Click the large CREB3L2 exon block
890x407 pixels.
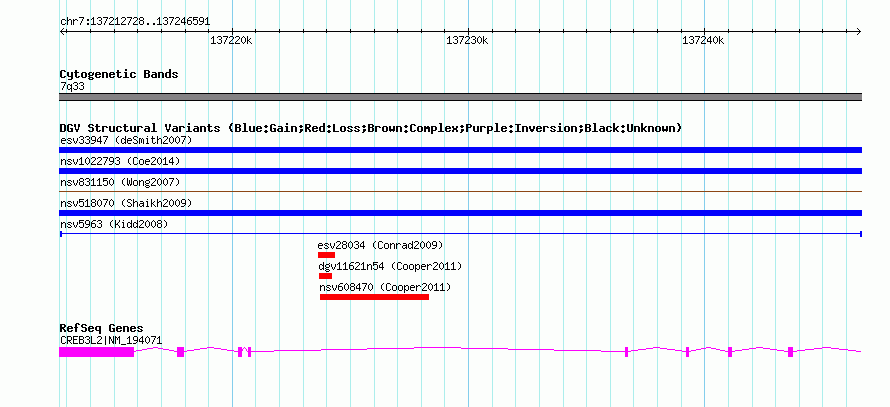click(96, 352)
